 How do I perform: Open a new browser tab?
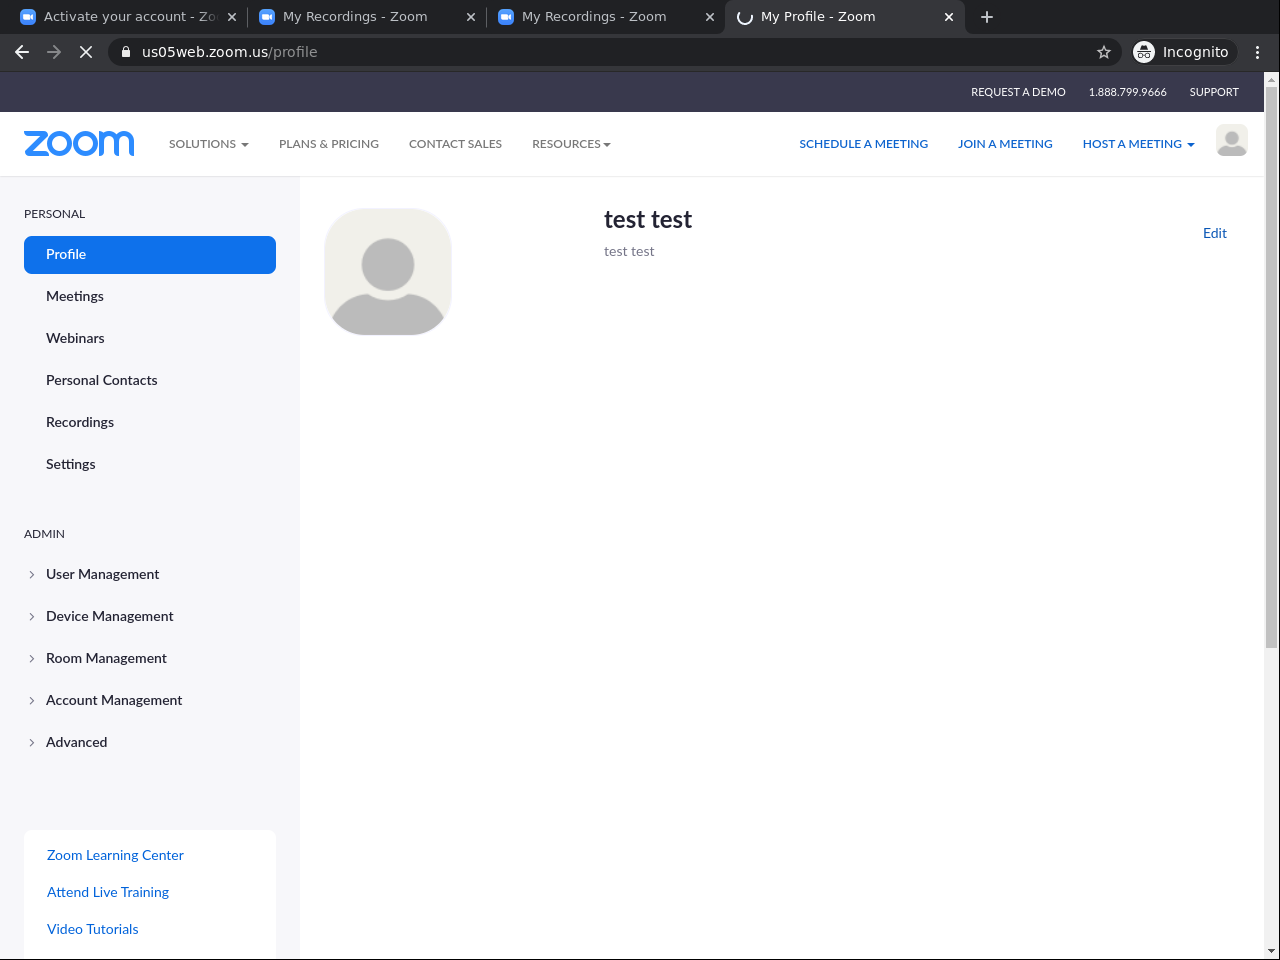pos(987,17)
